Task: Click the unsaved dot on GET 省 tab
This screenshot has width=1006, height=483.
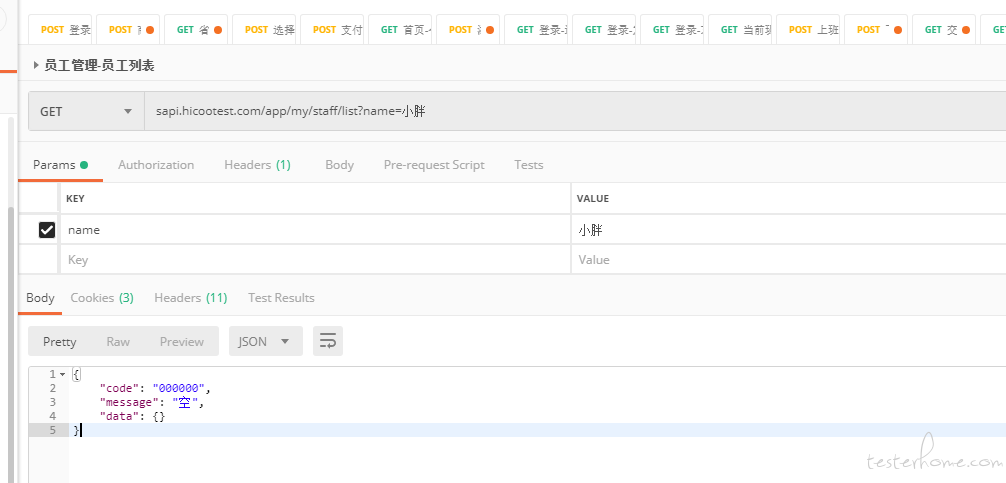Action: 217,30
